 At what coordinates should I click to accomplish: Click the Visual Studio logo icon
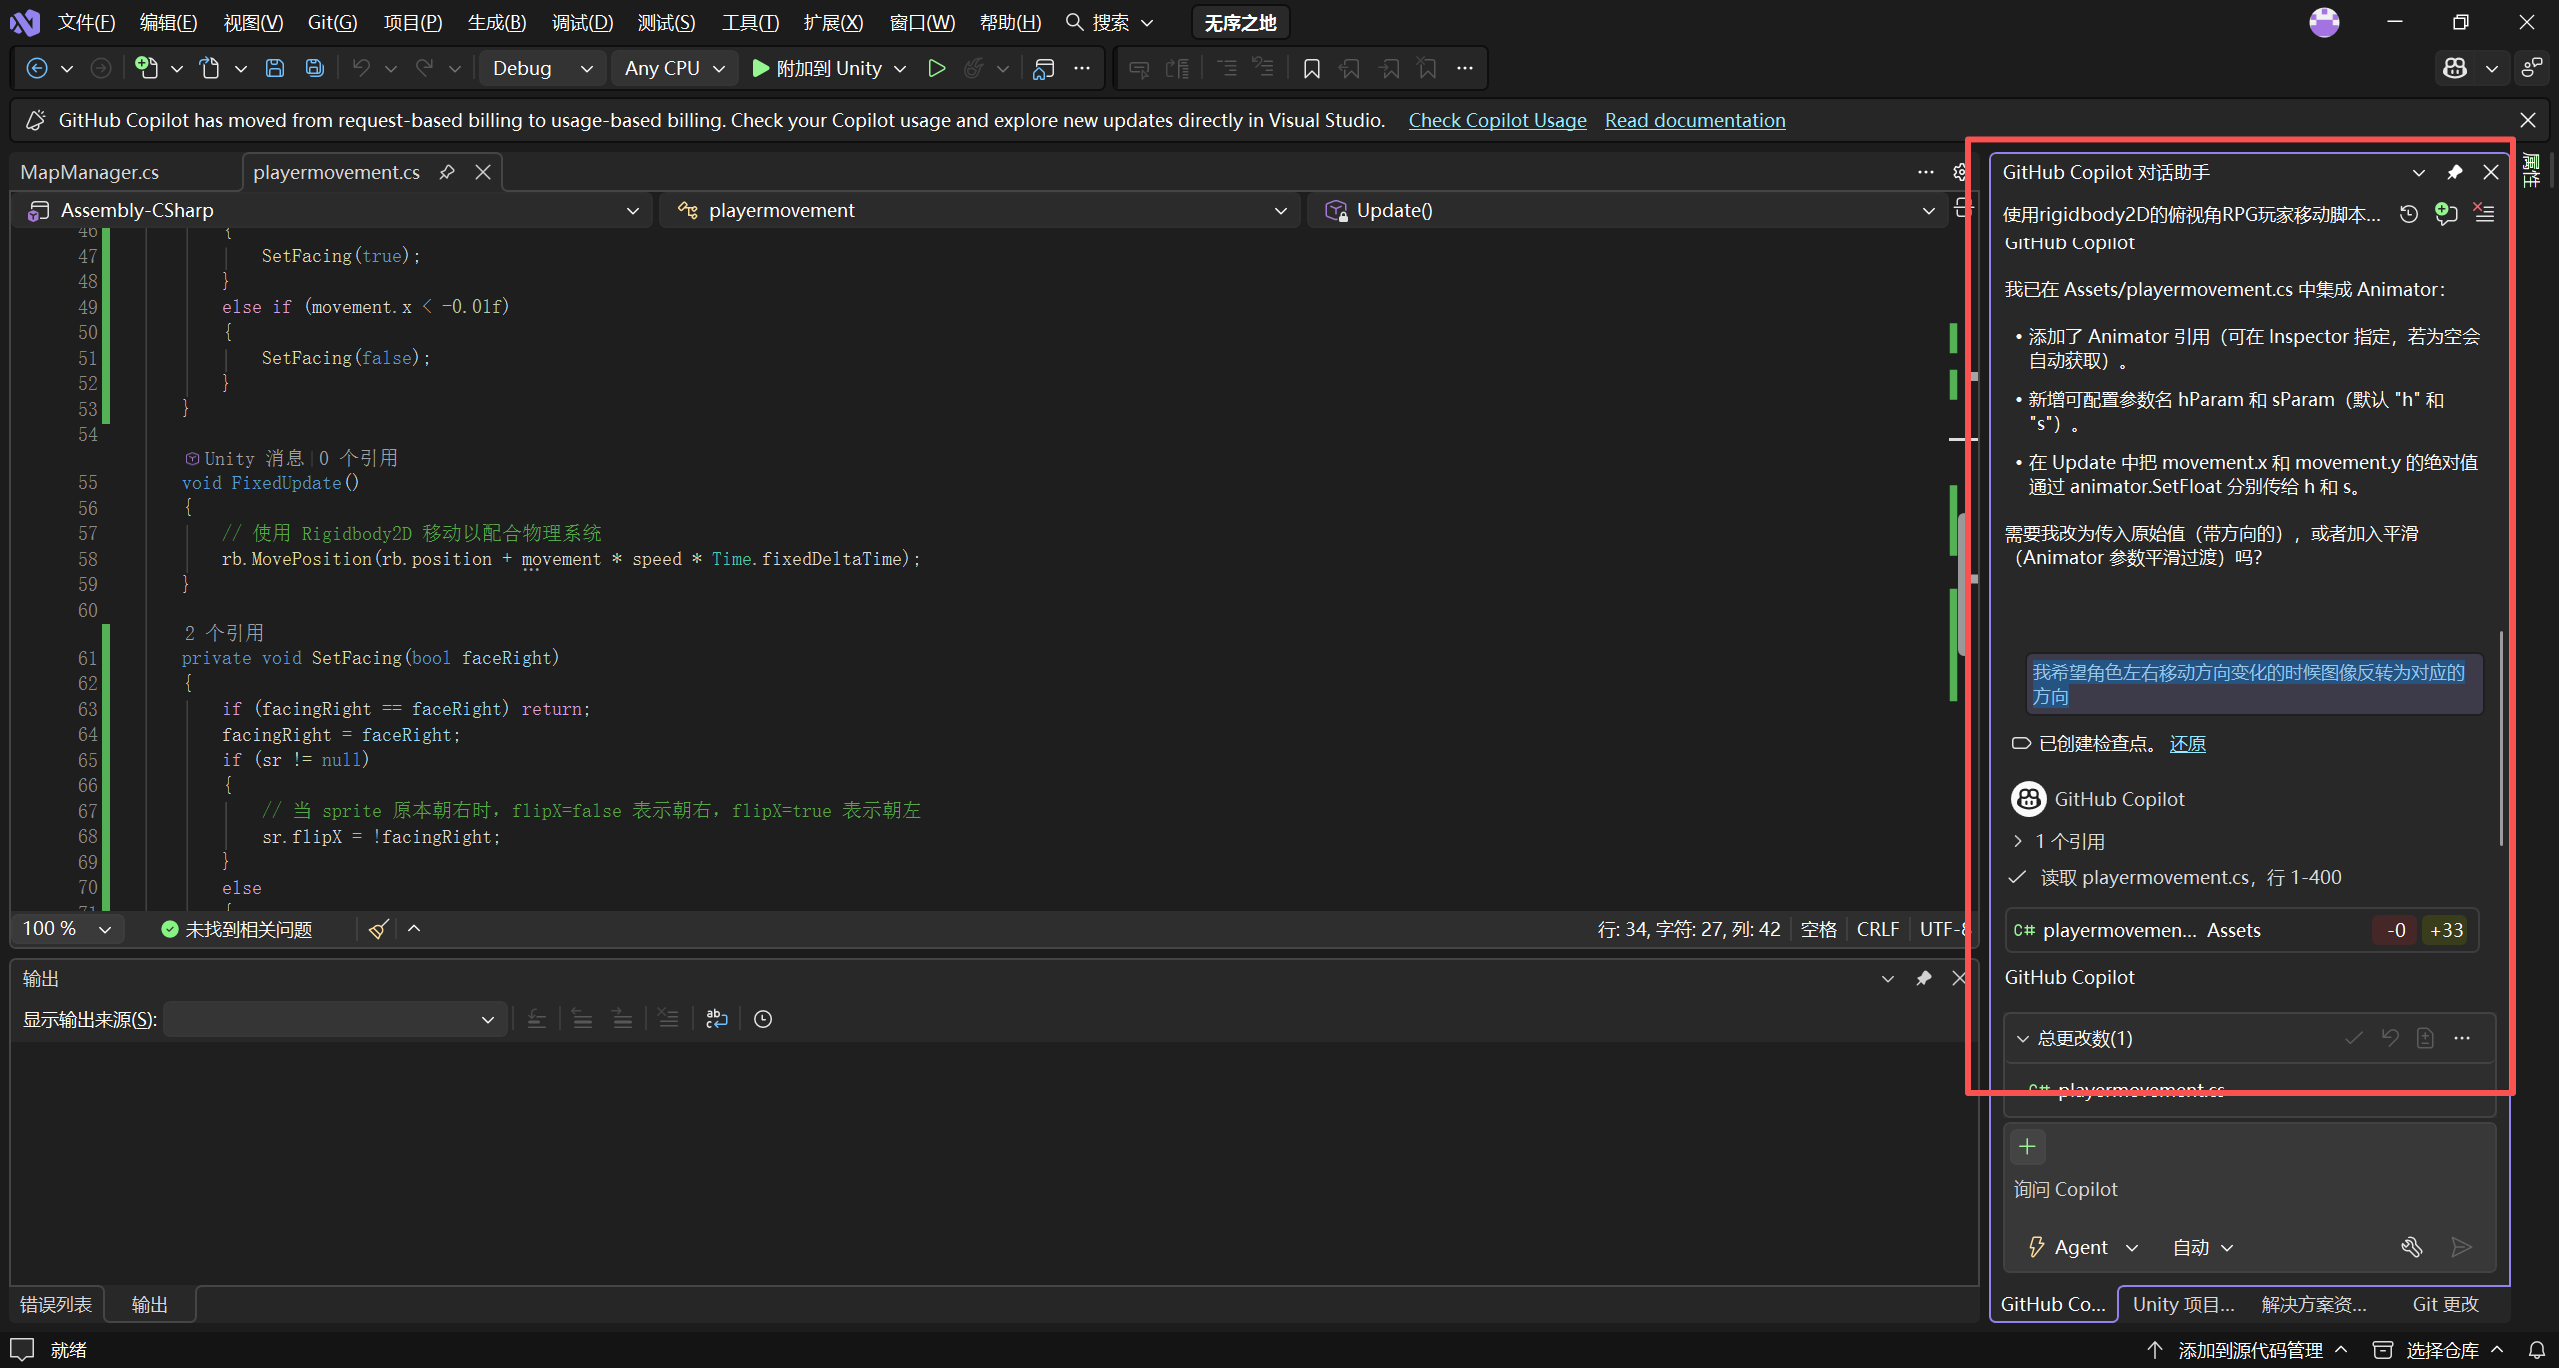click(24, 22)
